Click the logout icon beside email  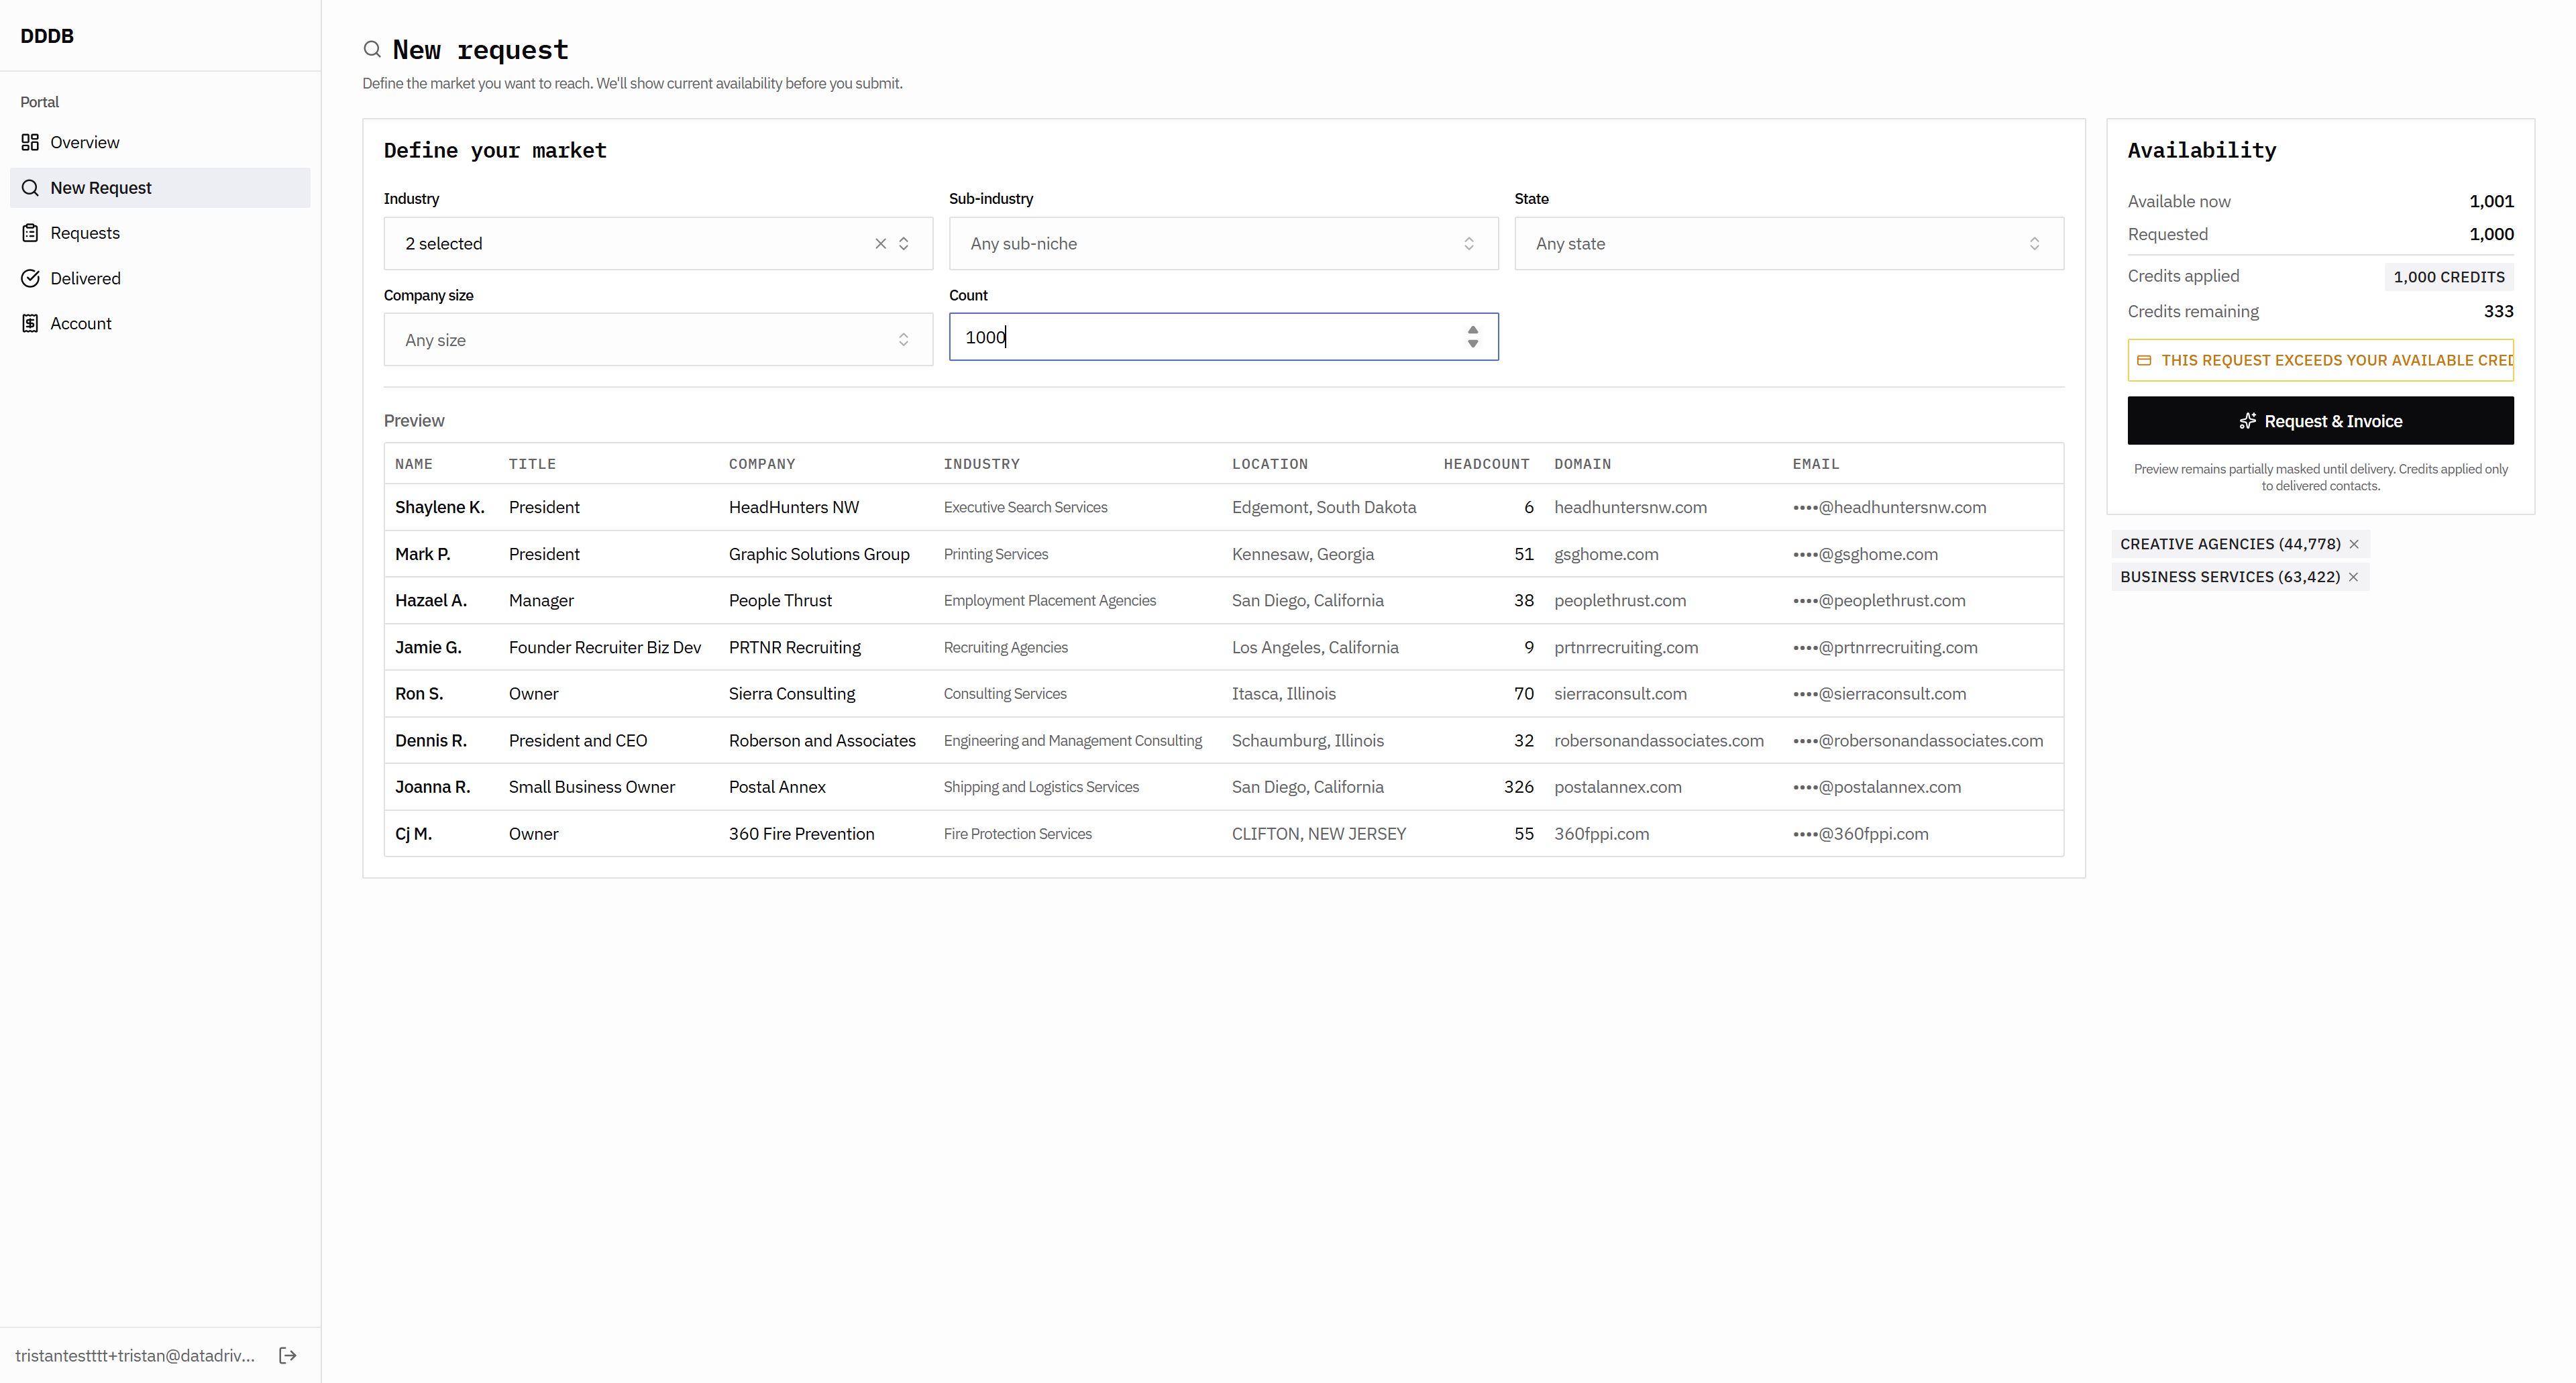tap(287, 1355)
